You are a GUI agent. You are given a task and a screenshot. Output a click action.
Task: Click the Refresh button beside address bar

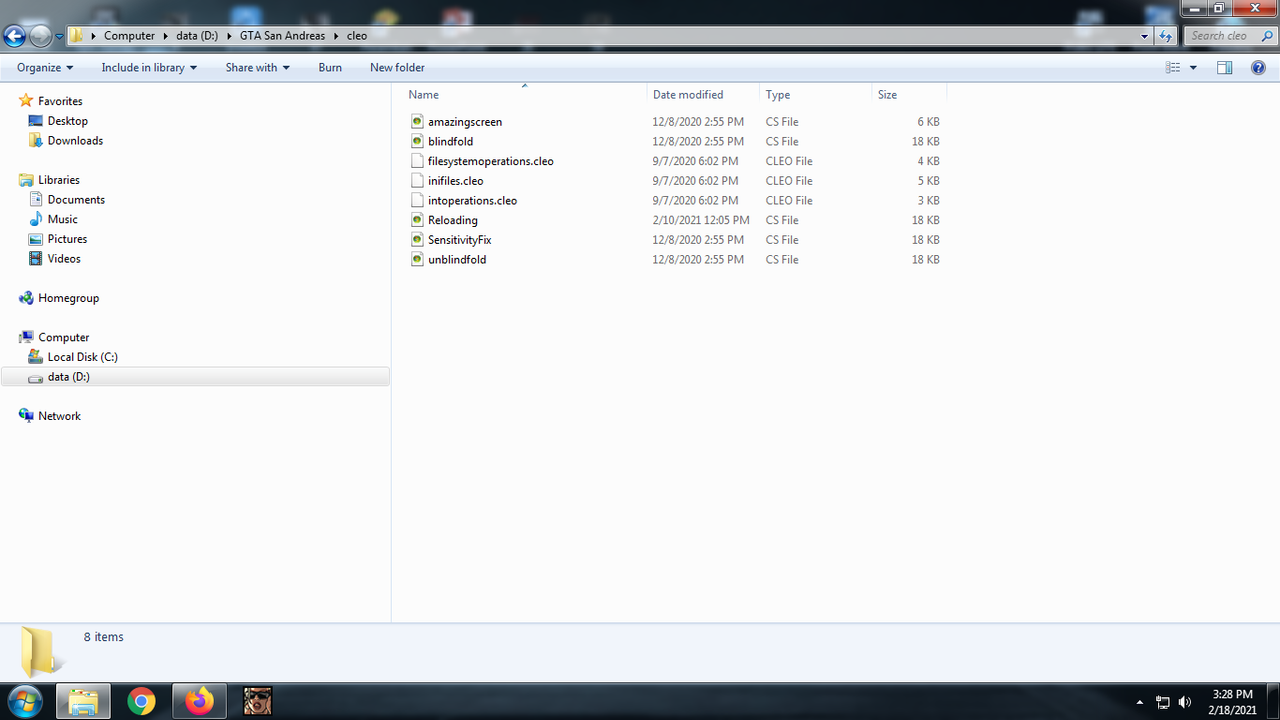click(1165, 36)
